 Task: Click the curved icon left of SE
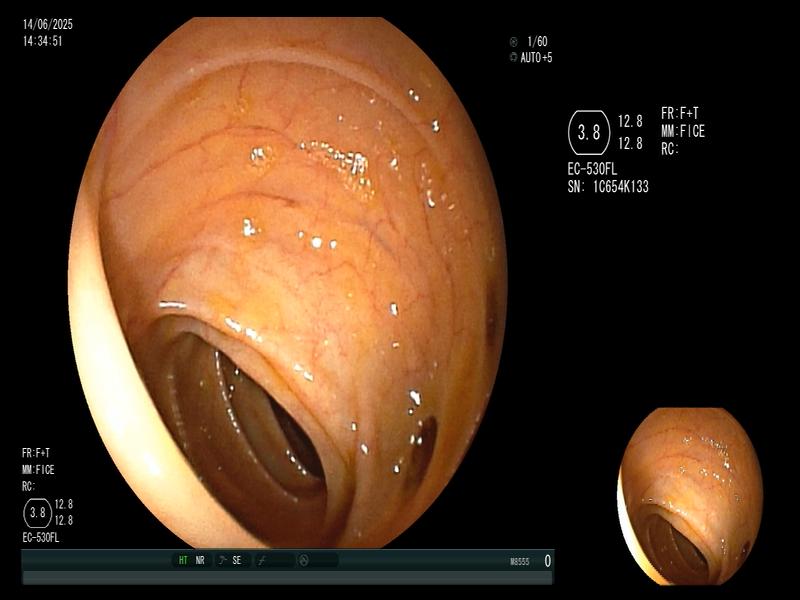tap(222, 560)
